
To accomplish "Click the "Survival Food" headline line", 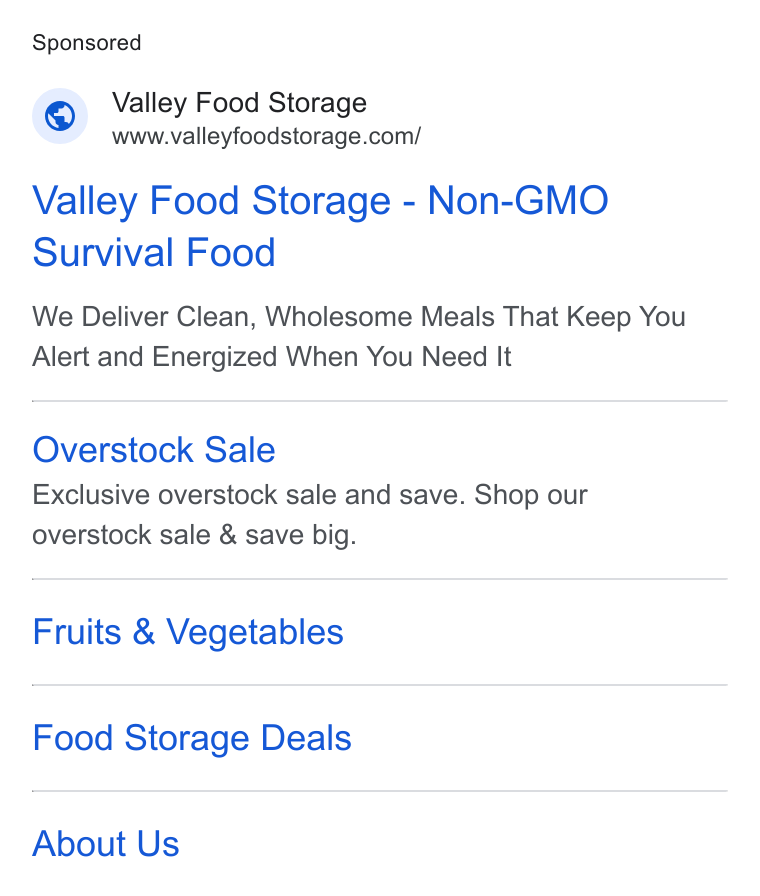I will click(x=154, y=253).
